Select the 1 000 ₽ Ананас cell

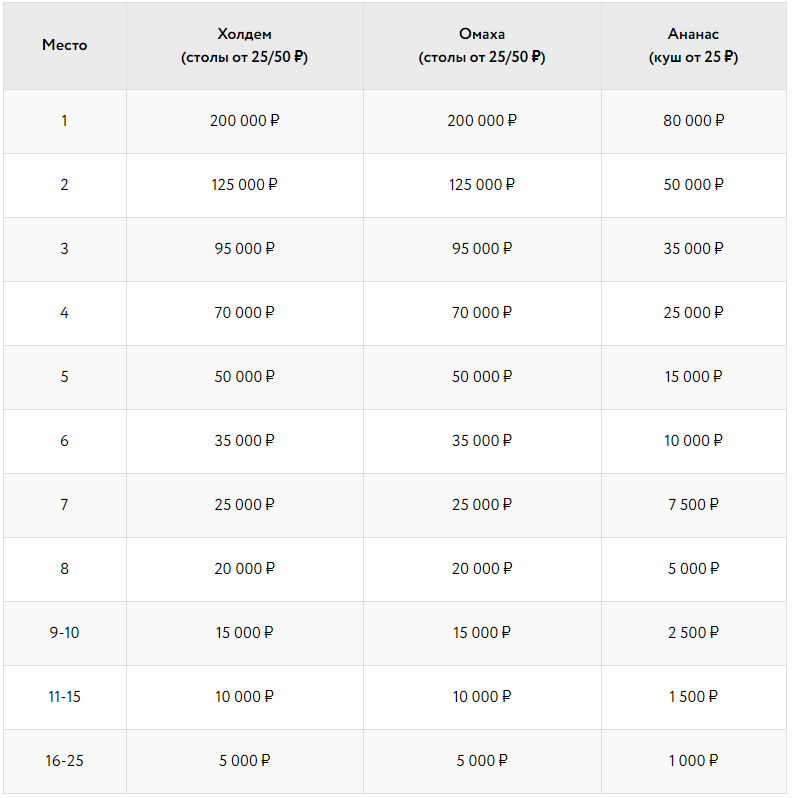pos(693,761)
